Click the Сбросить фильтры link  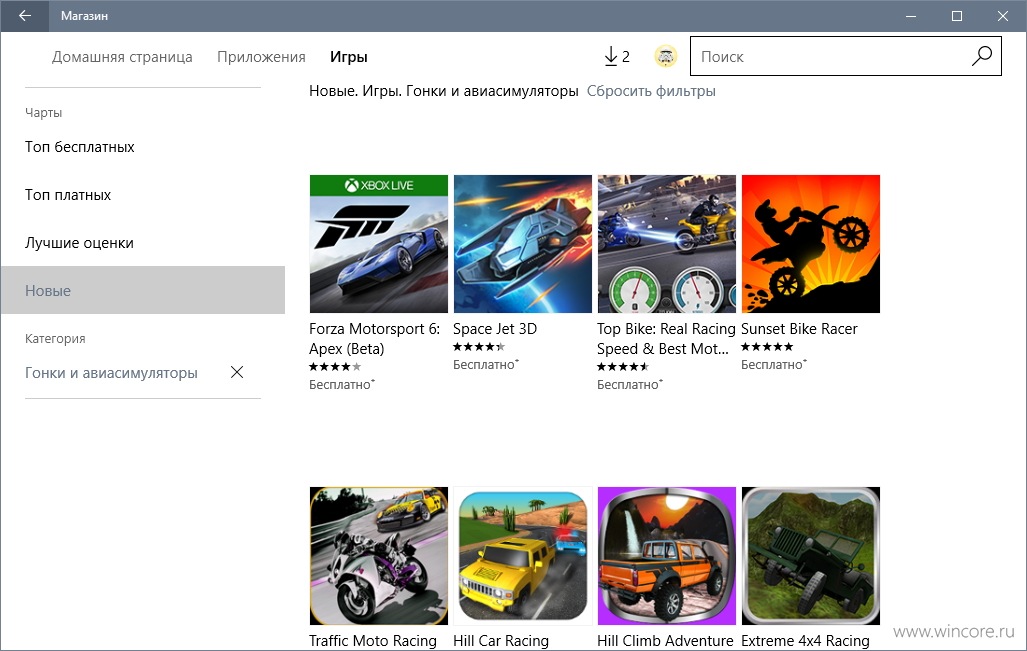[651, 91]
